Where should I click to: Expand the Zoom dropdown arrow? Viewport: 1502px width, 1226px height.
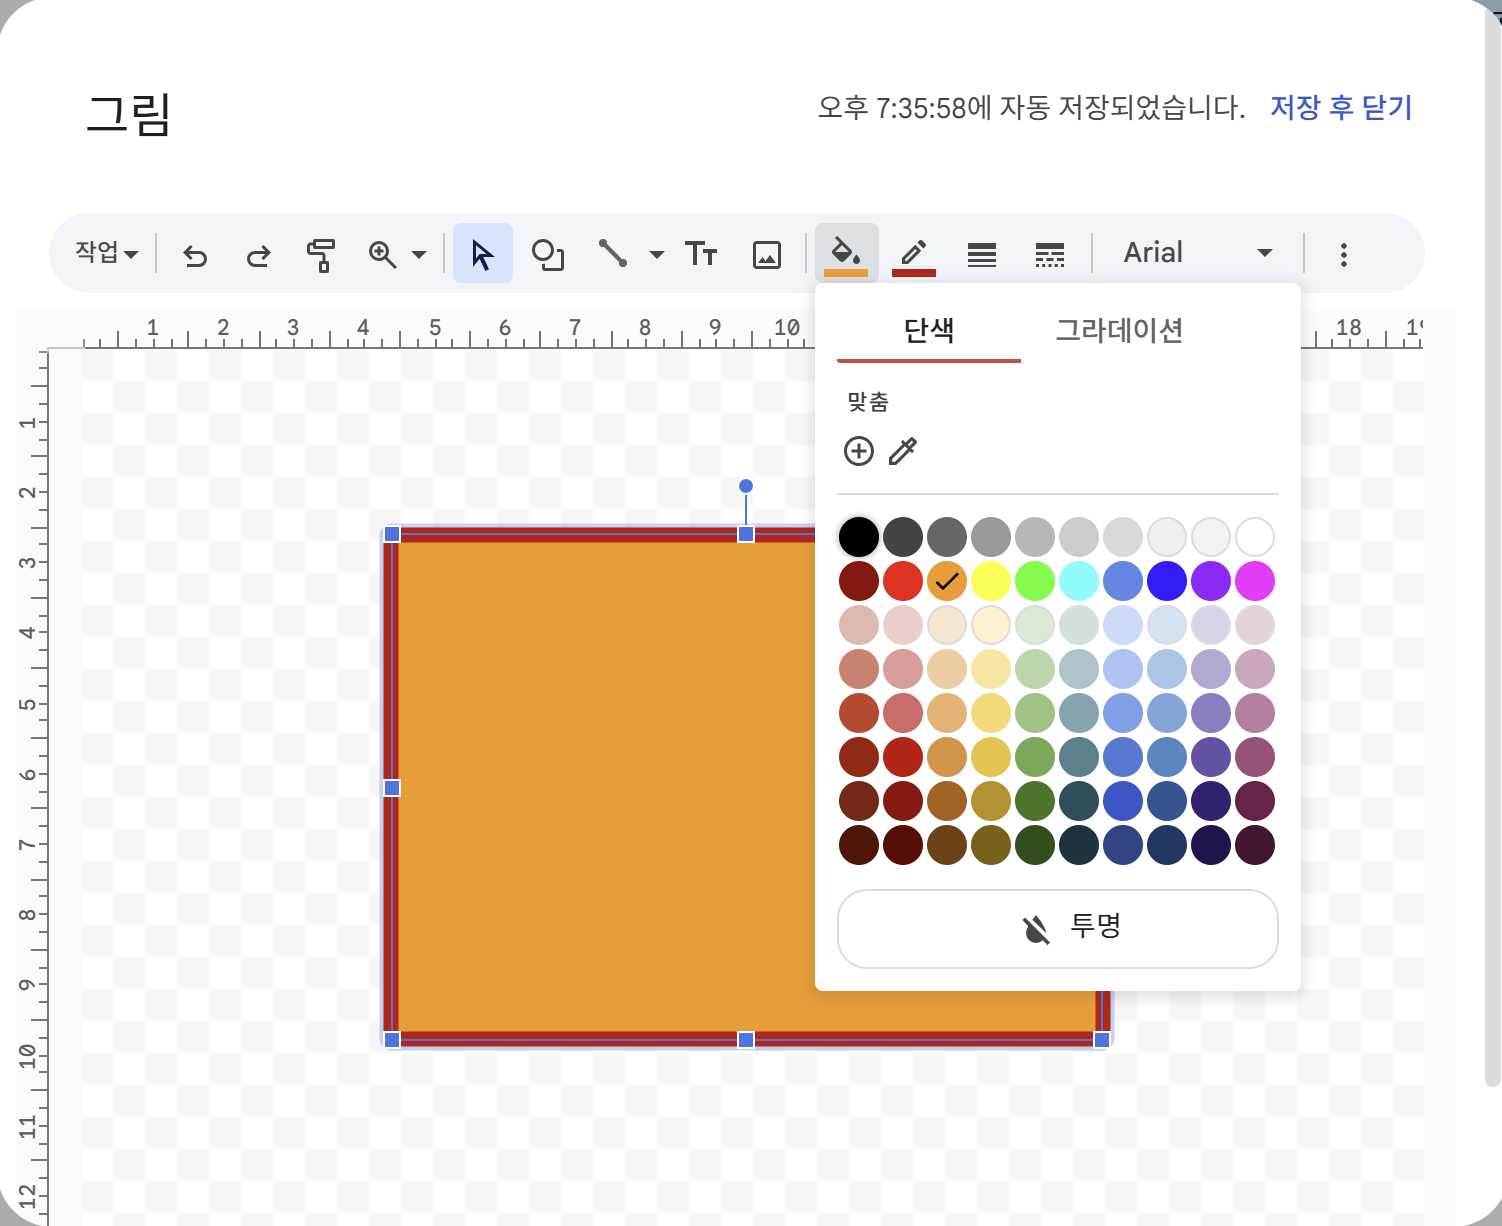pos(420,255)
